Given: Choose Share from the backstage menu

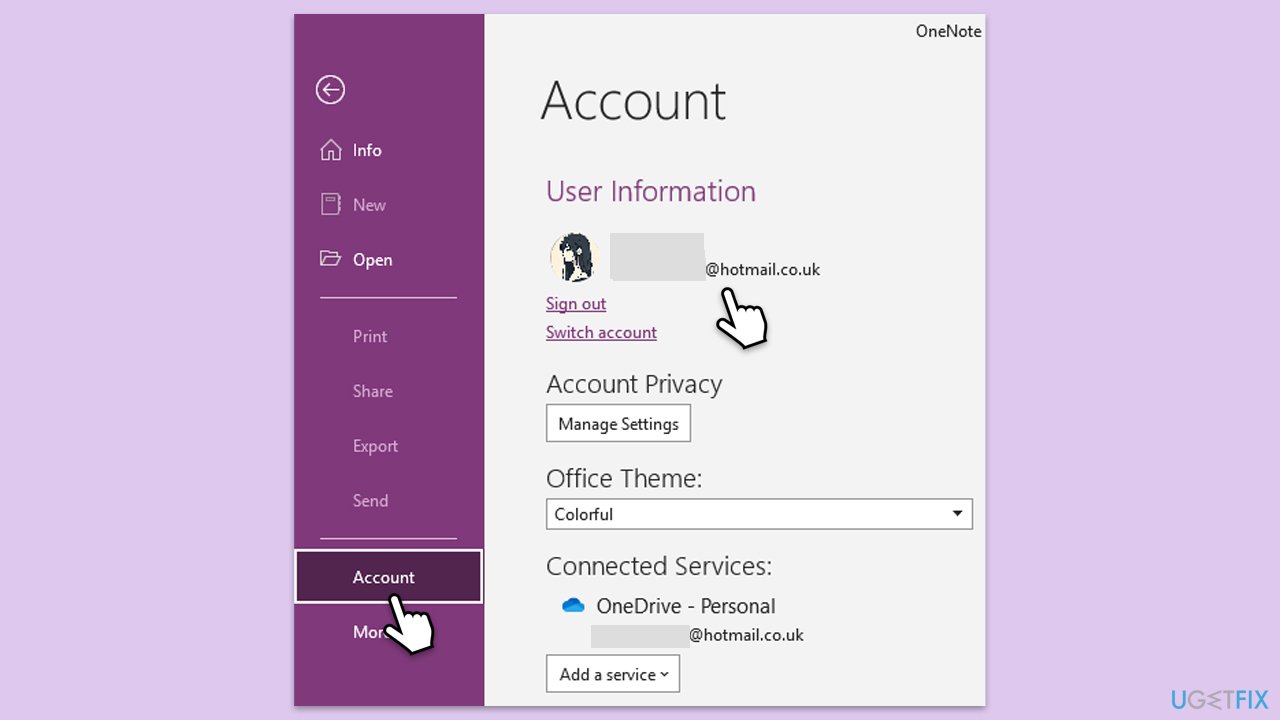Looking at the screenshot, I should (x=372, y=392).
